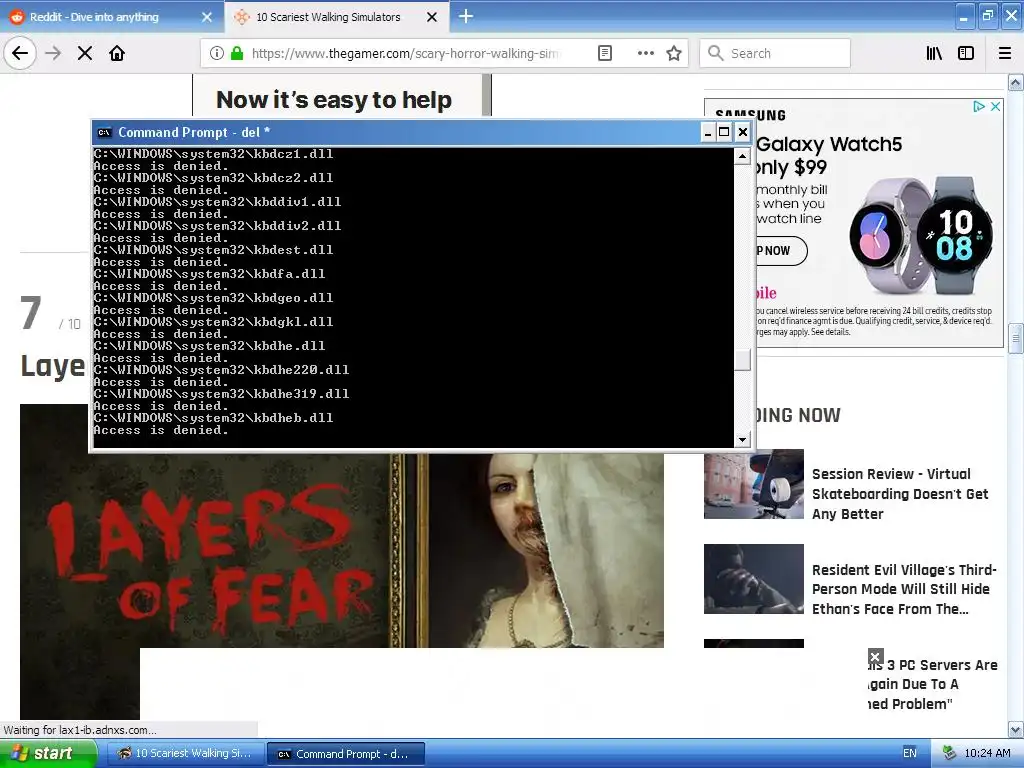Close the 10 Scariest Walking Simulators tab
The width and height of the screenshot is (1024, 768).
pyautogui.click(x=432, y=17)
